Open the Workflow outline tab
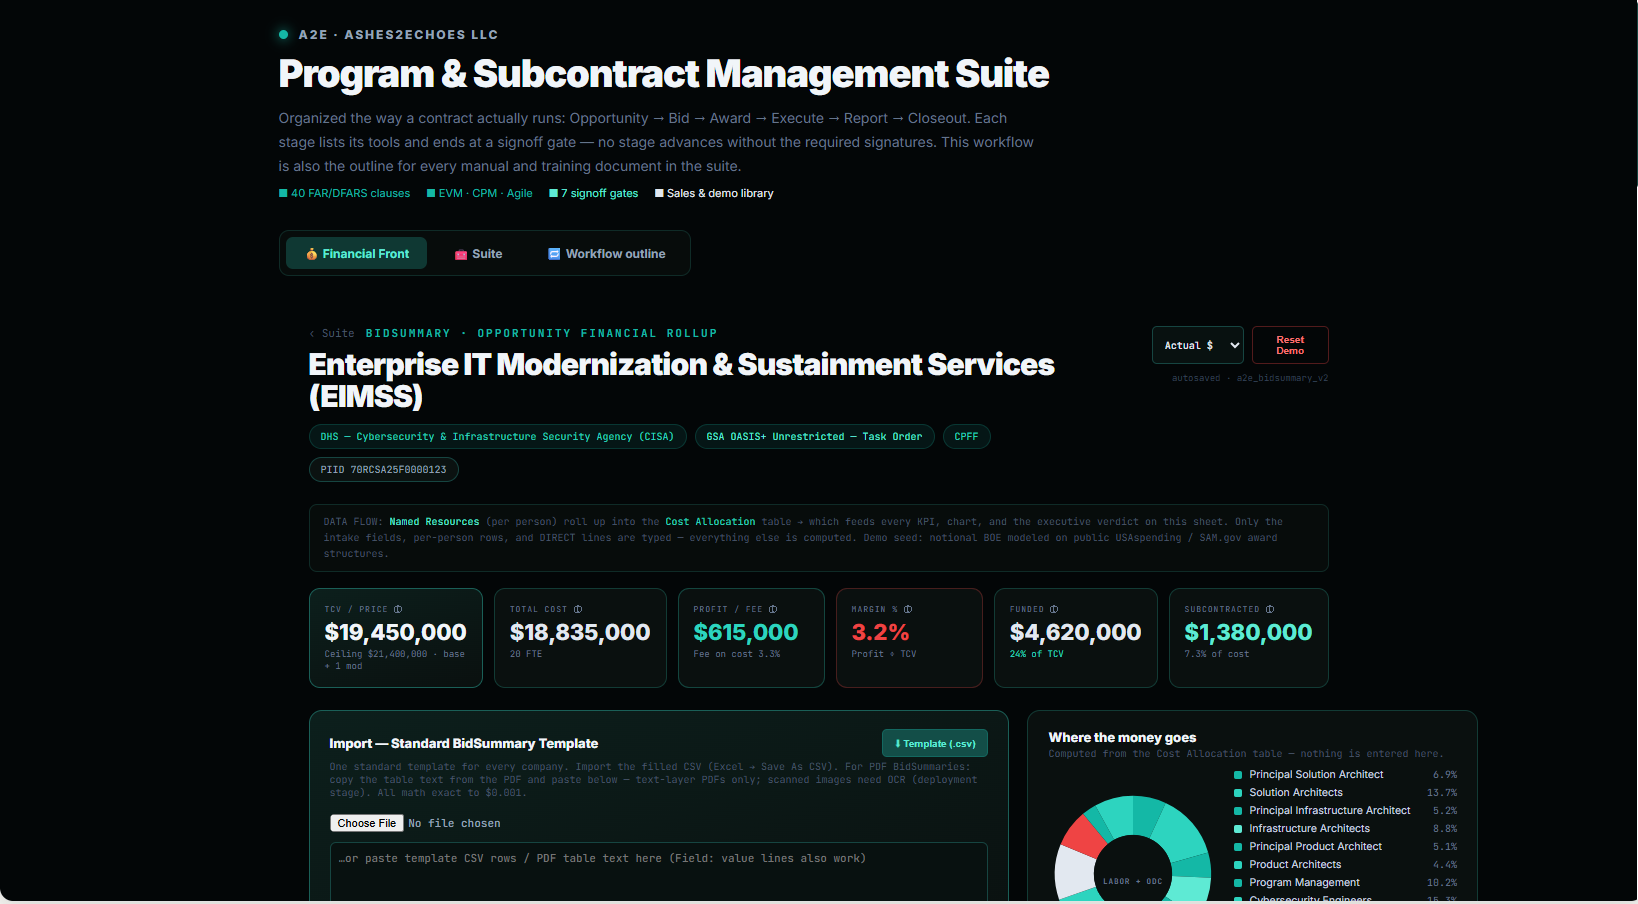The width and height of the screenshot is (1638, 904). (x=606, y=254)
